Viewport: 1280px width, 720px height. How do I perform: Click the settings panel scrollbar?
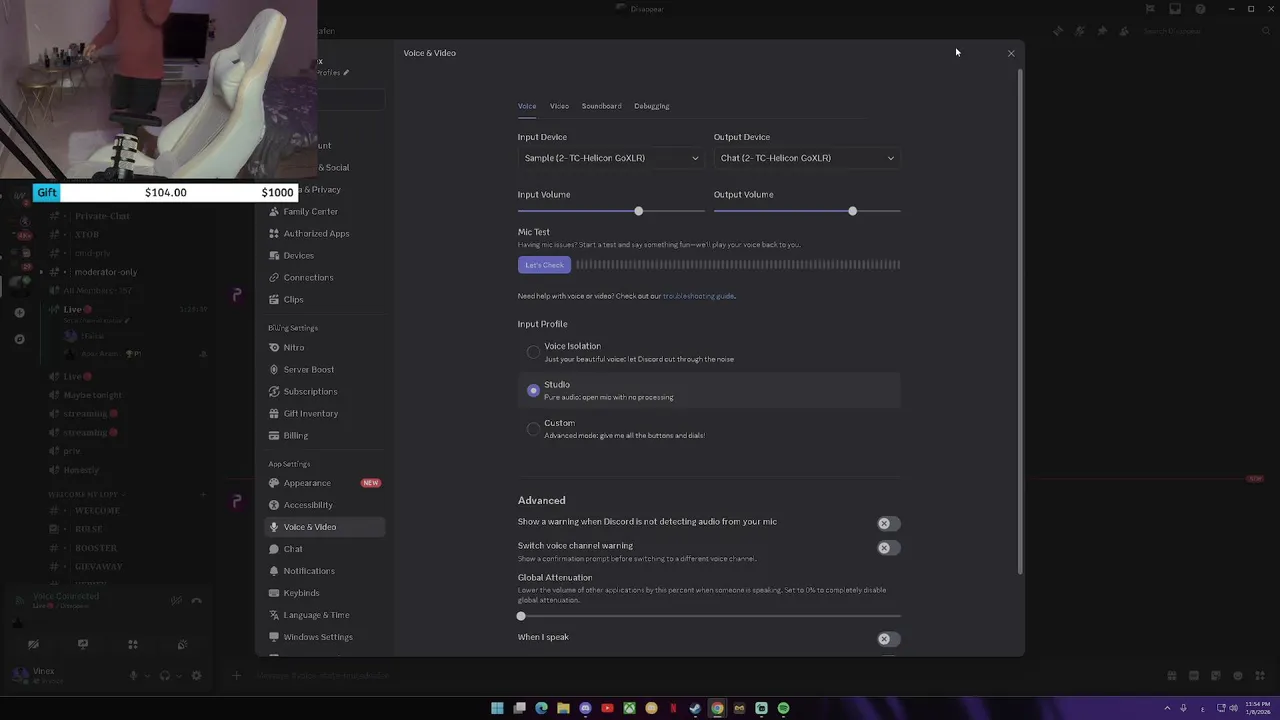1020,320
